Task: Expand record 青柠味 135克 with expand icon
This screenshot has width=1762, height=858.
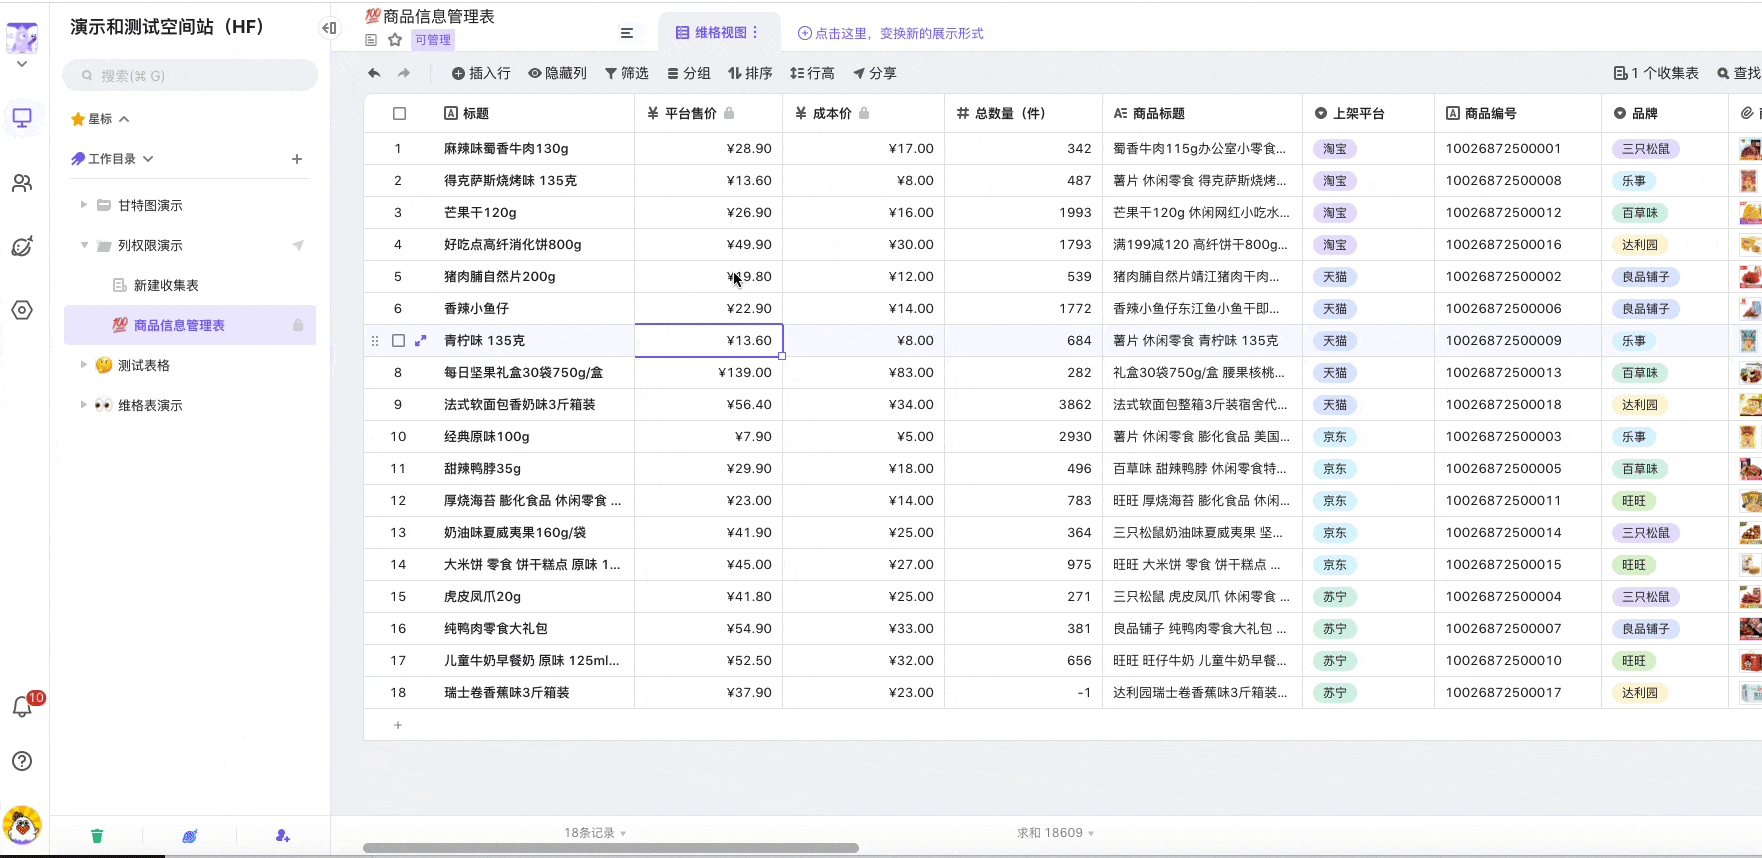Action: click(x=421, y=341)
